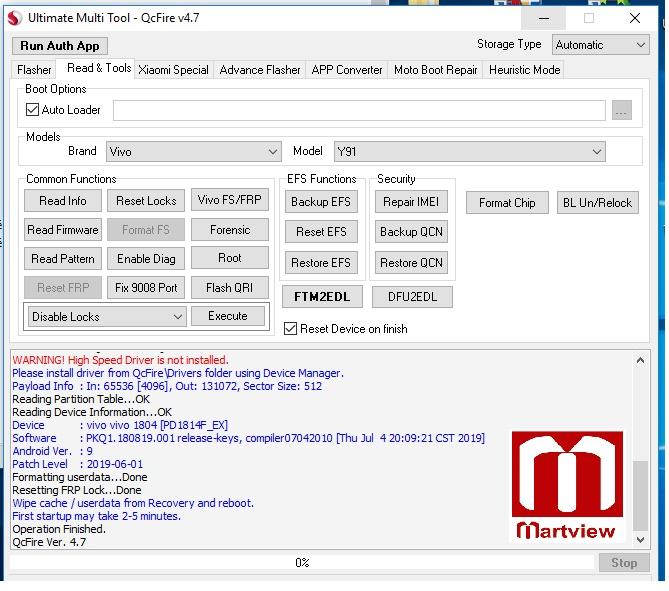The height and width of the screenshot is (591, 669).
Task: Click the log scrollbar down arrow
Action: tap(640, 540)
